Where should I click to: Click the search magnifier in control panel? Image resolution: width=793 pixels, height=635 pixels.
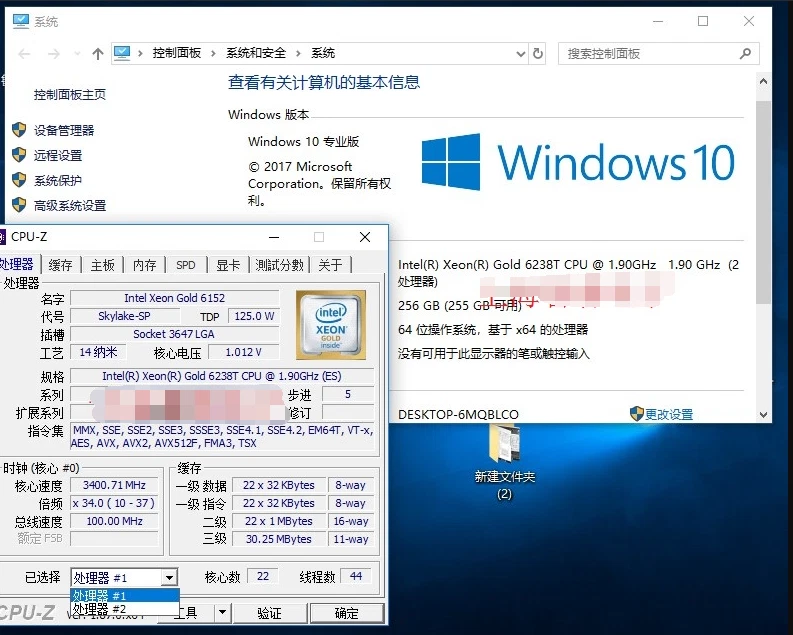[x=745, y=53]
